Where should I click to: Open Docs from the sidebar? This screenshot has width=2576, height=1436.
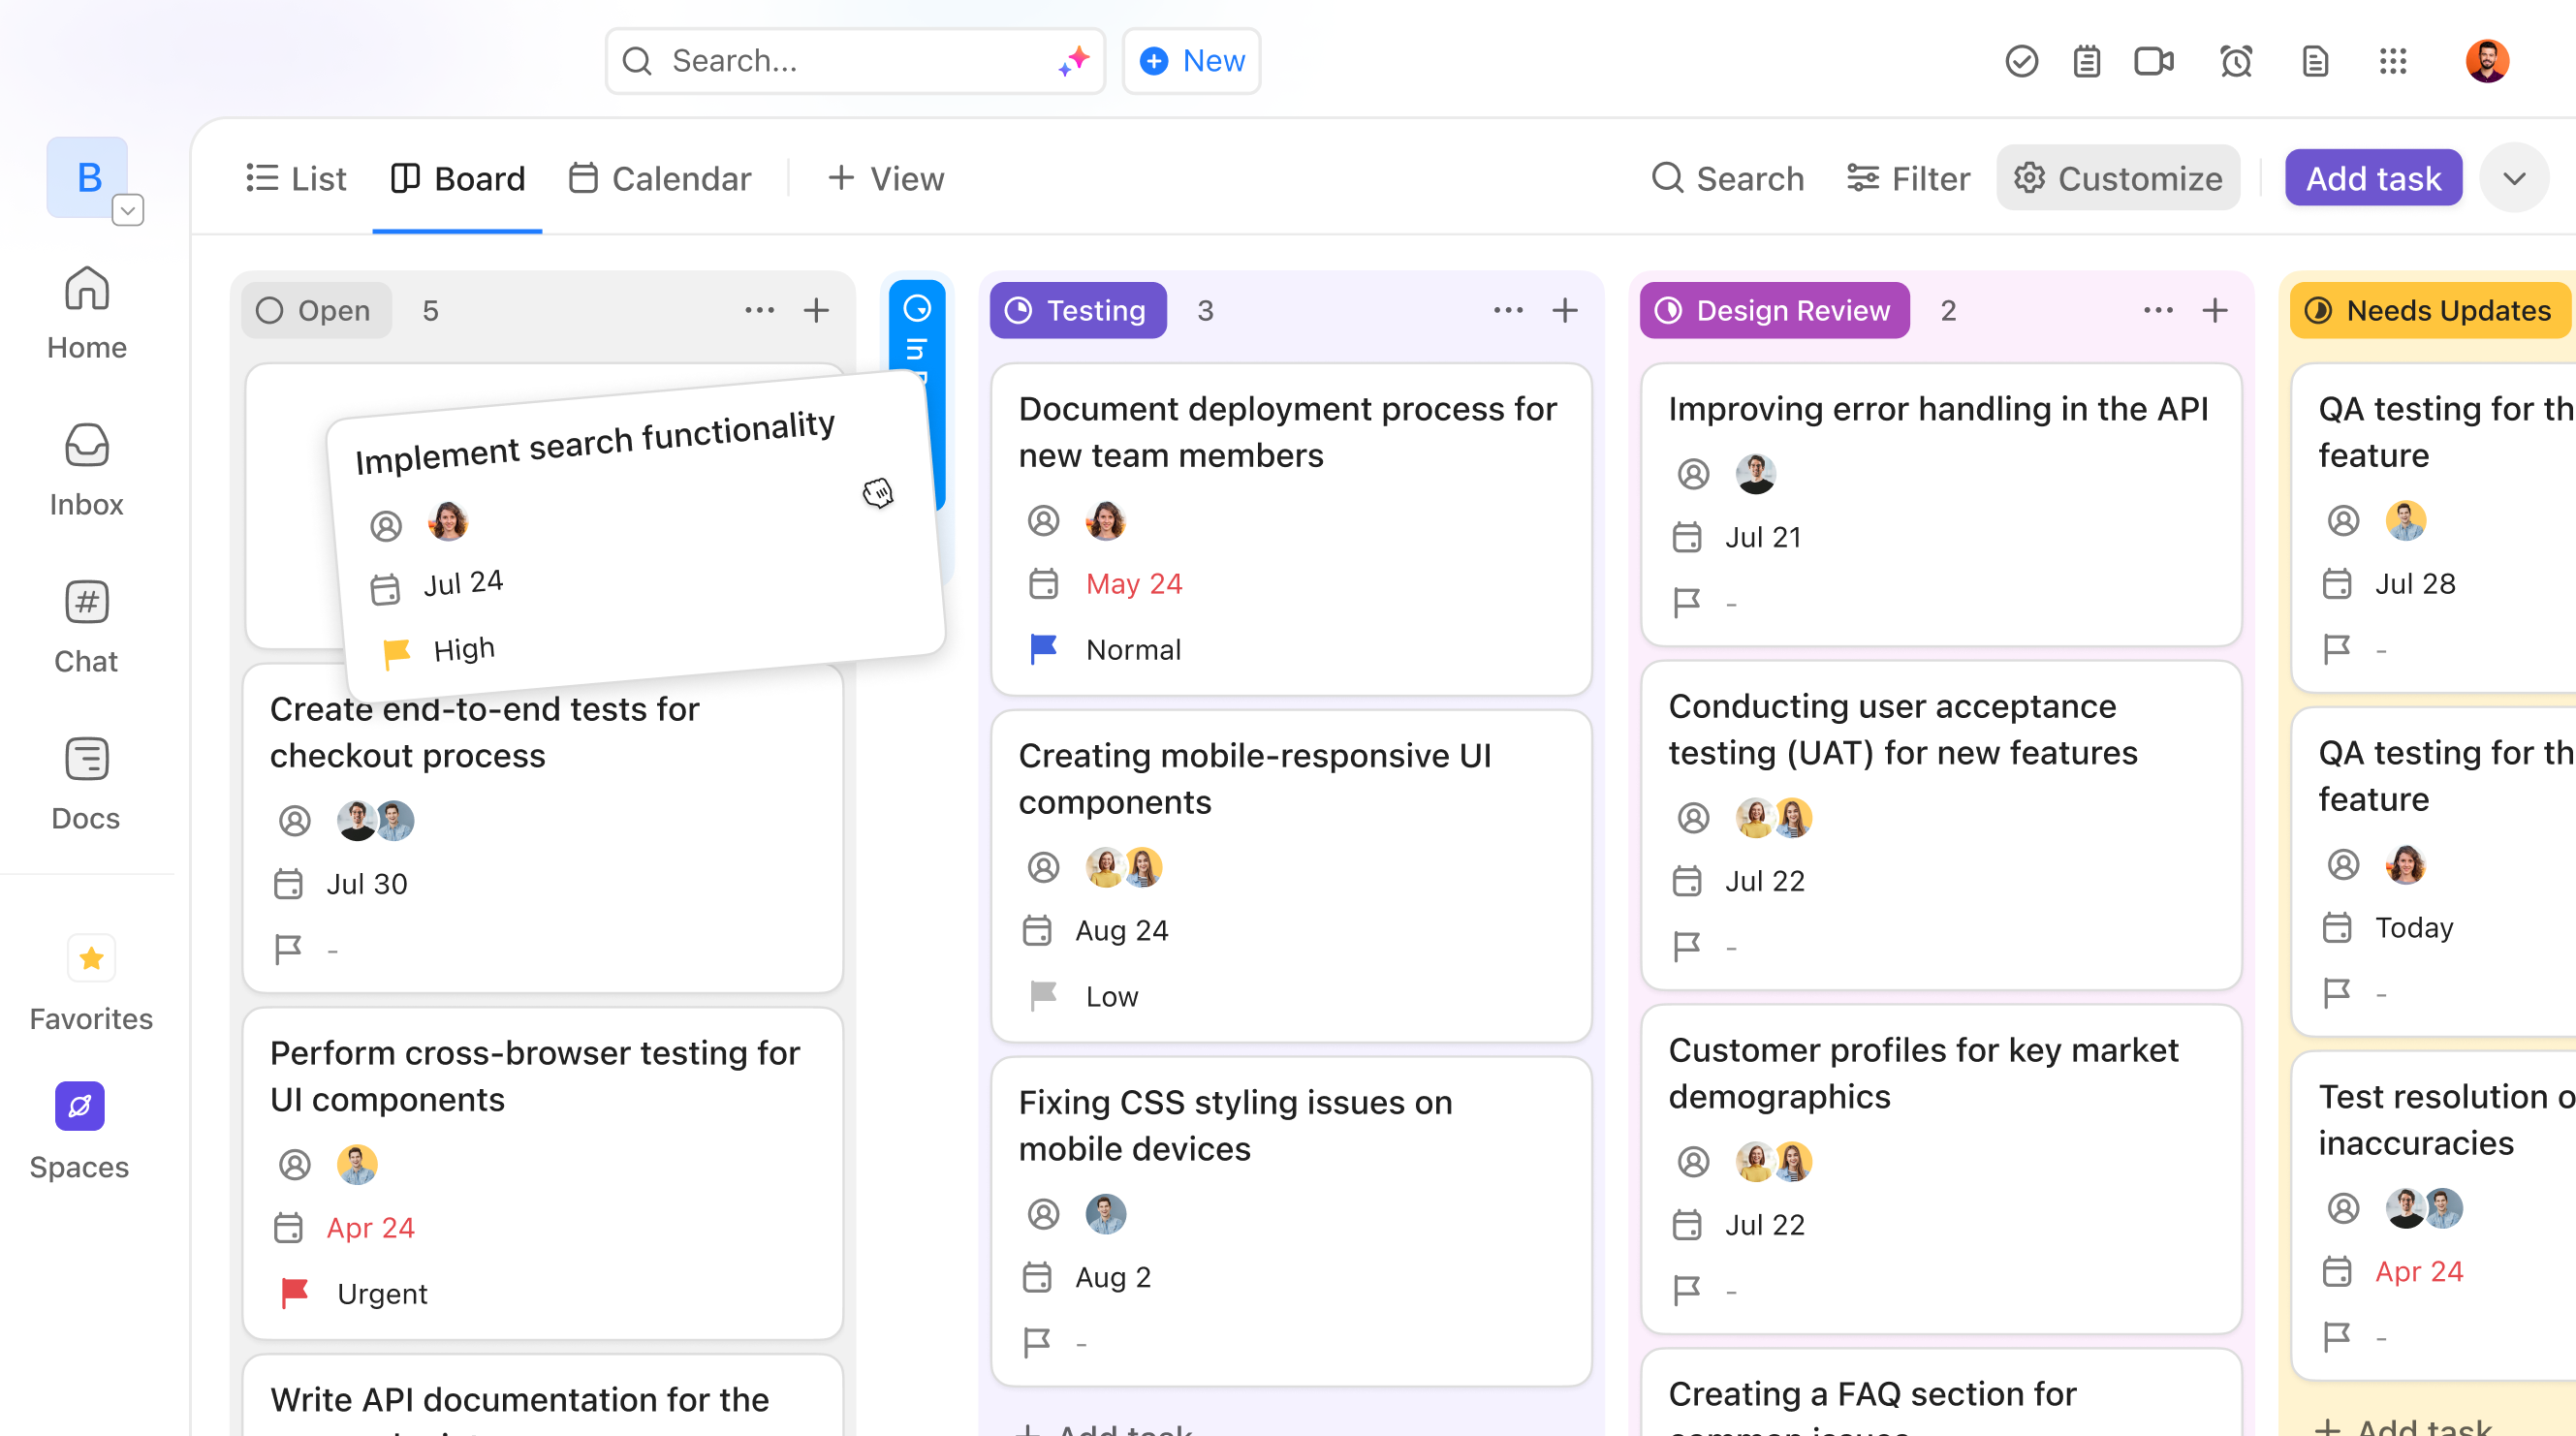(x=87, y=785)
